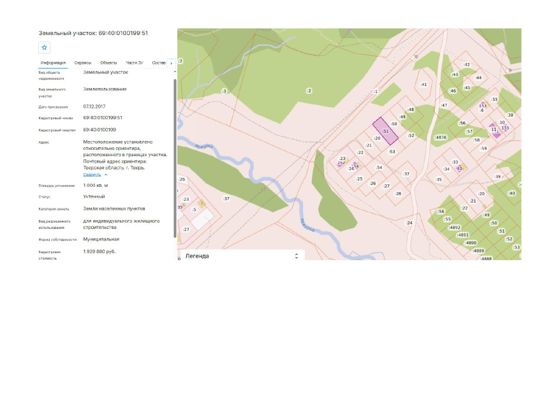Click parcel 48 on the map

411,110
